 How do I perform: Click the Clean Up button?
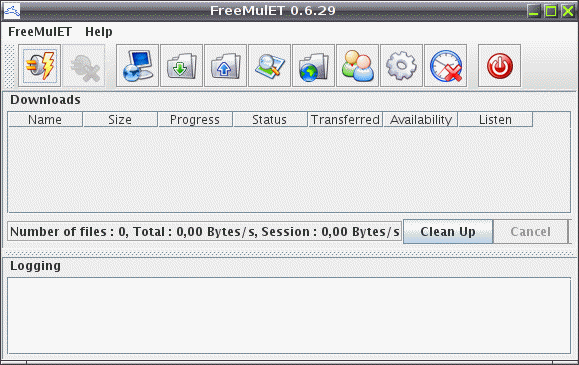point(448,232)
